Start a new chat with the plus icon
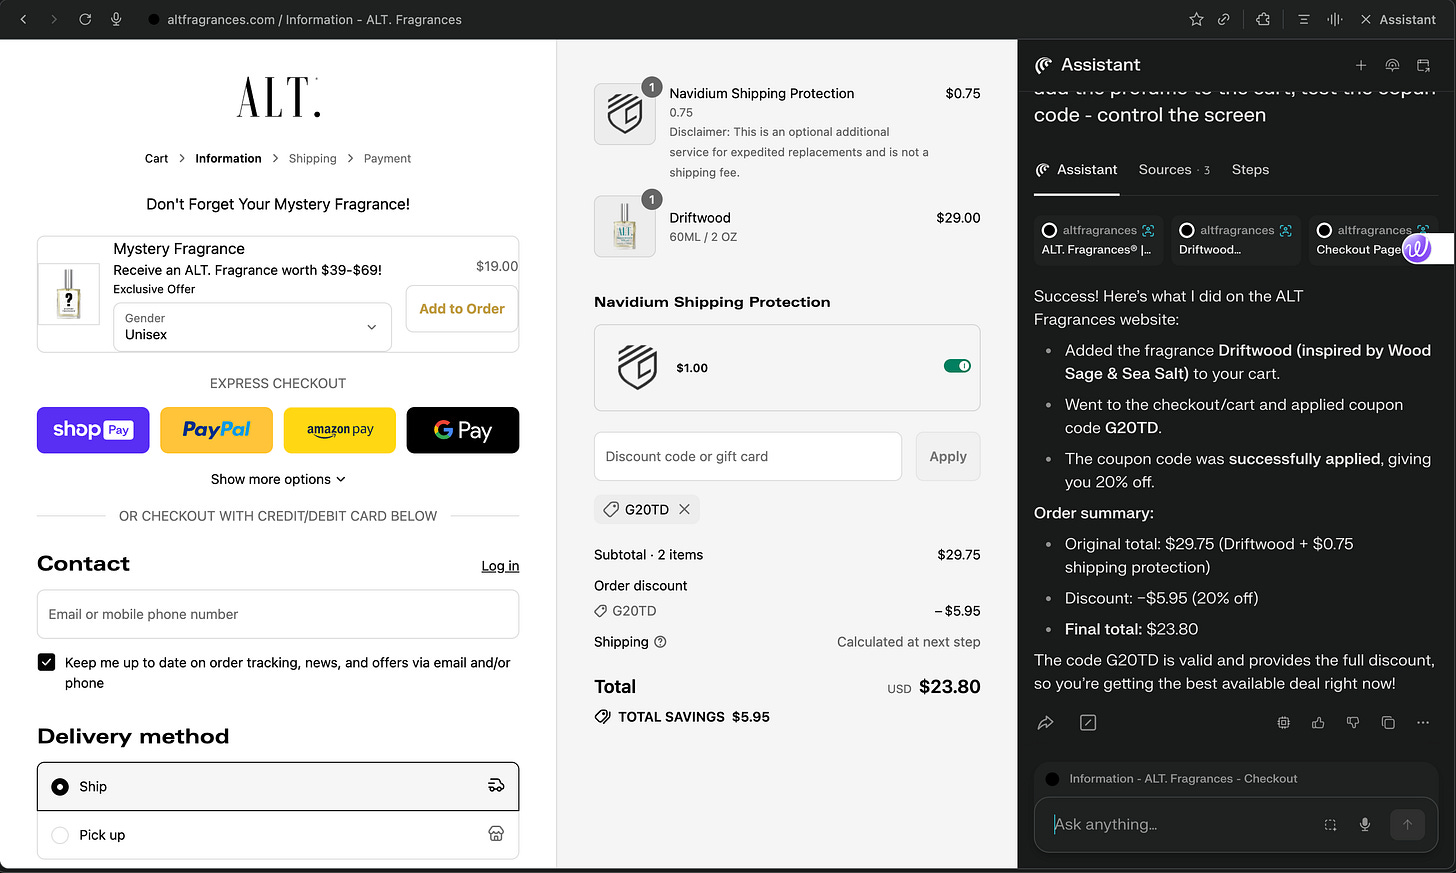1456x873 pixels. [1361, 65]
